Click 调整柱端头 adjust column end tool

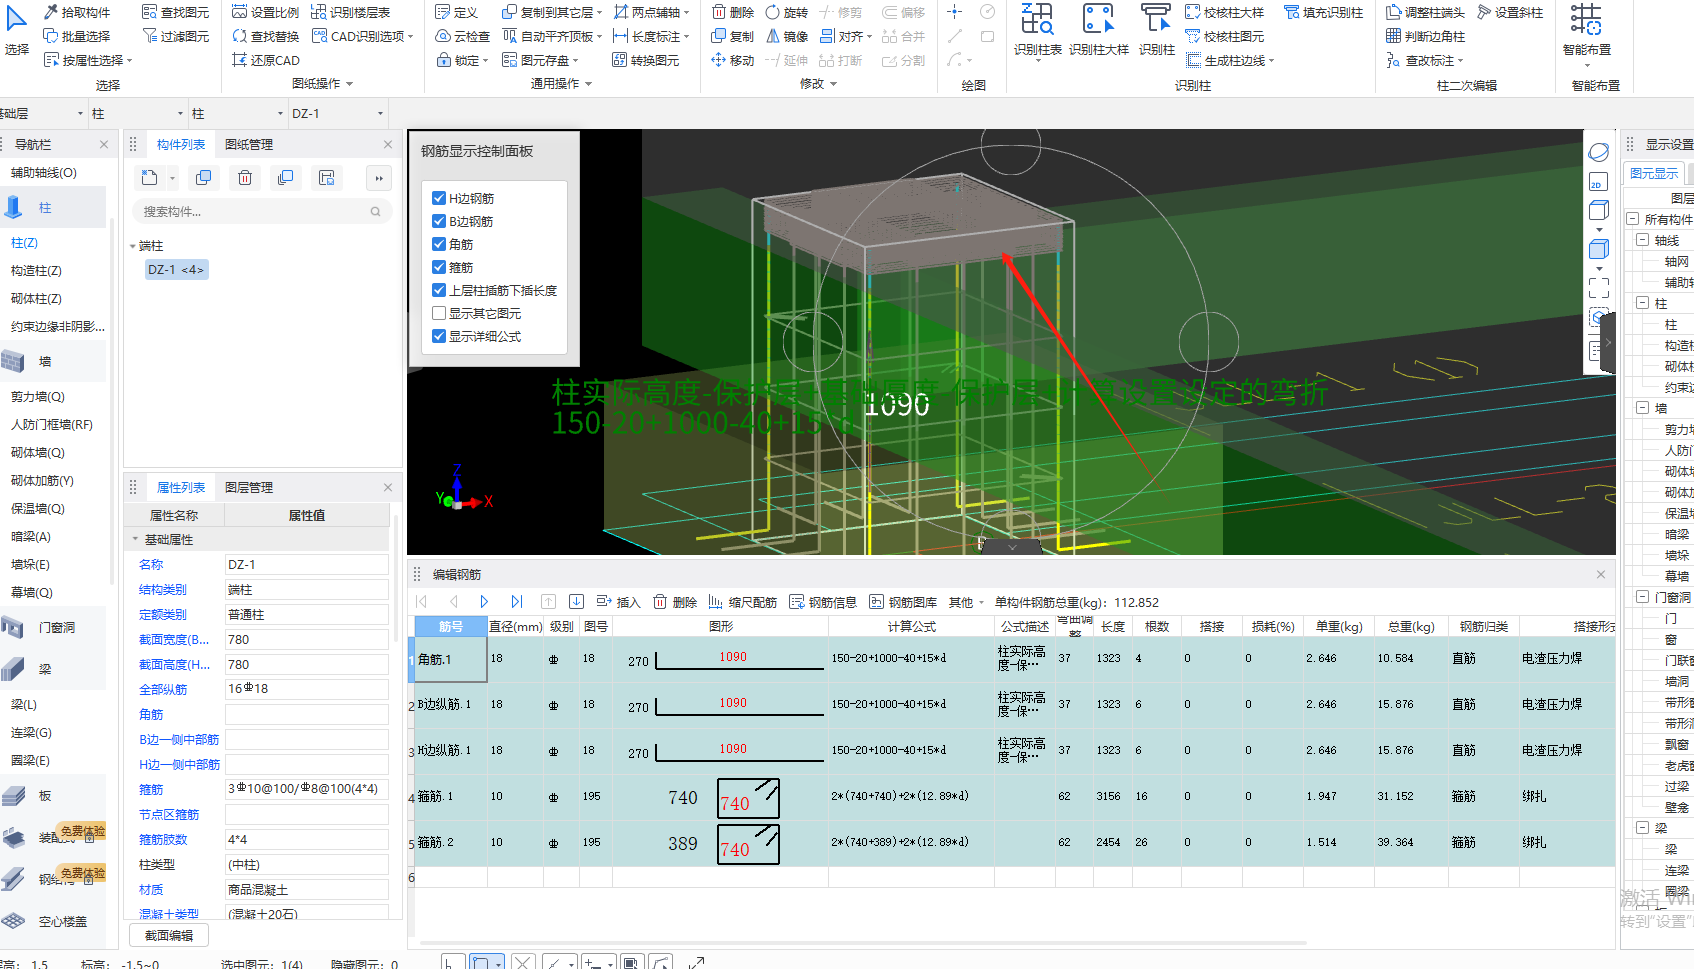point(1426,12)
